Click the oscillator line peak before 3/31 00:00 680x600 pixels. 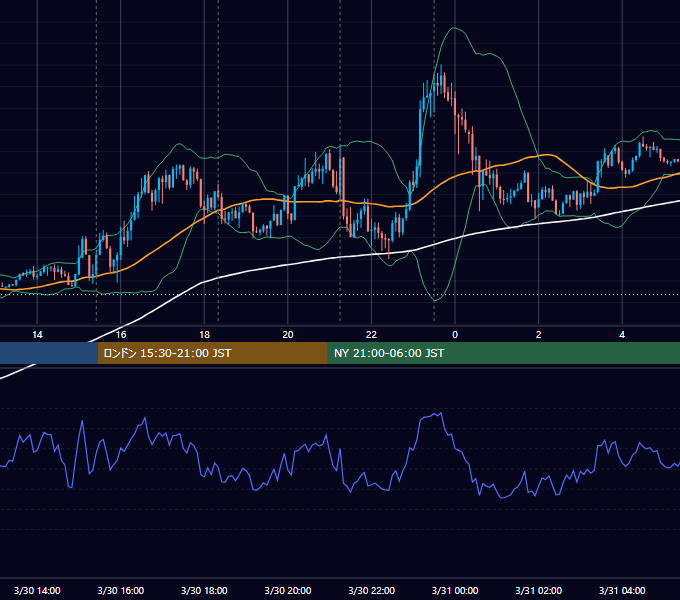(441, 414)
